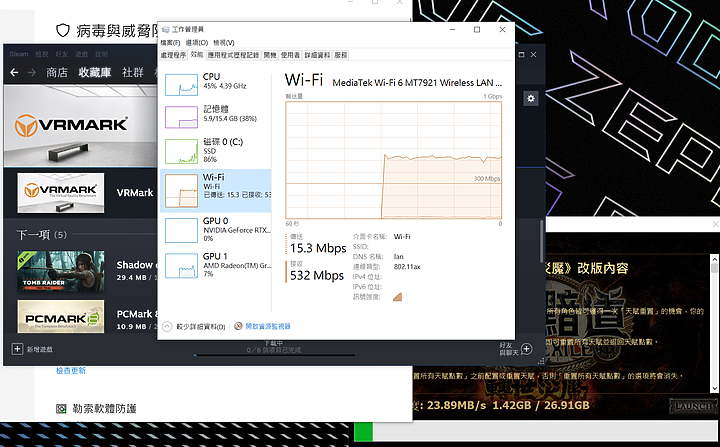The width and height of the screenshot is (720, 447).
Task: Select the 磁碟 0 (C:) SSD item
Action: tap(216, 151)
